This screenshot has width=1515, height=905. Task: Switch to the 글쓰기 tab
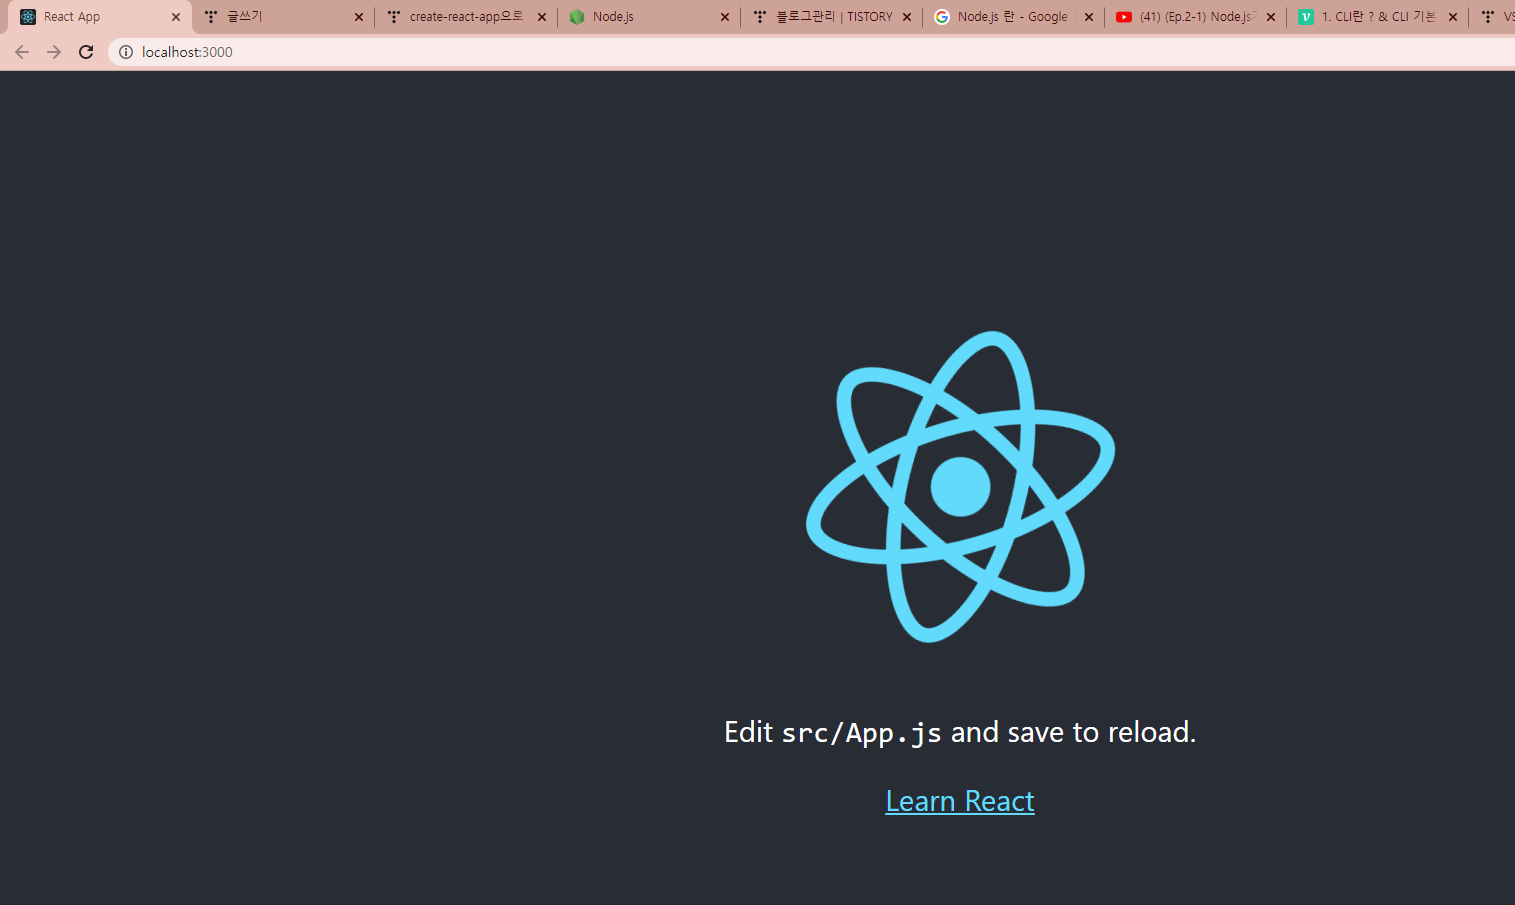284,17
